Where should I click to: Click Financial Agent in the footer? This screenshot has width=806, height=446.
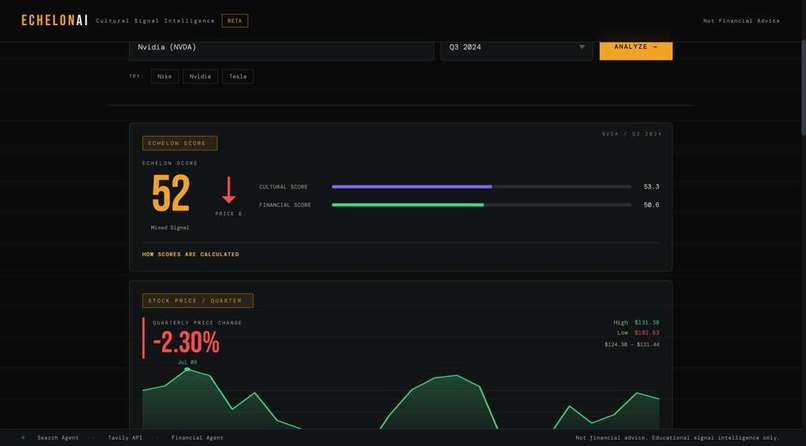tap(197, 438)
